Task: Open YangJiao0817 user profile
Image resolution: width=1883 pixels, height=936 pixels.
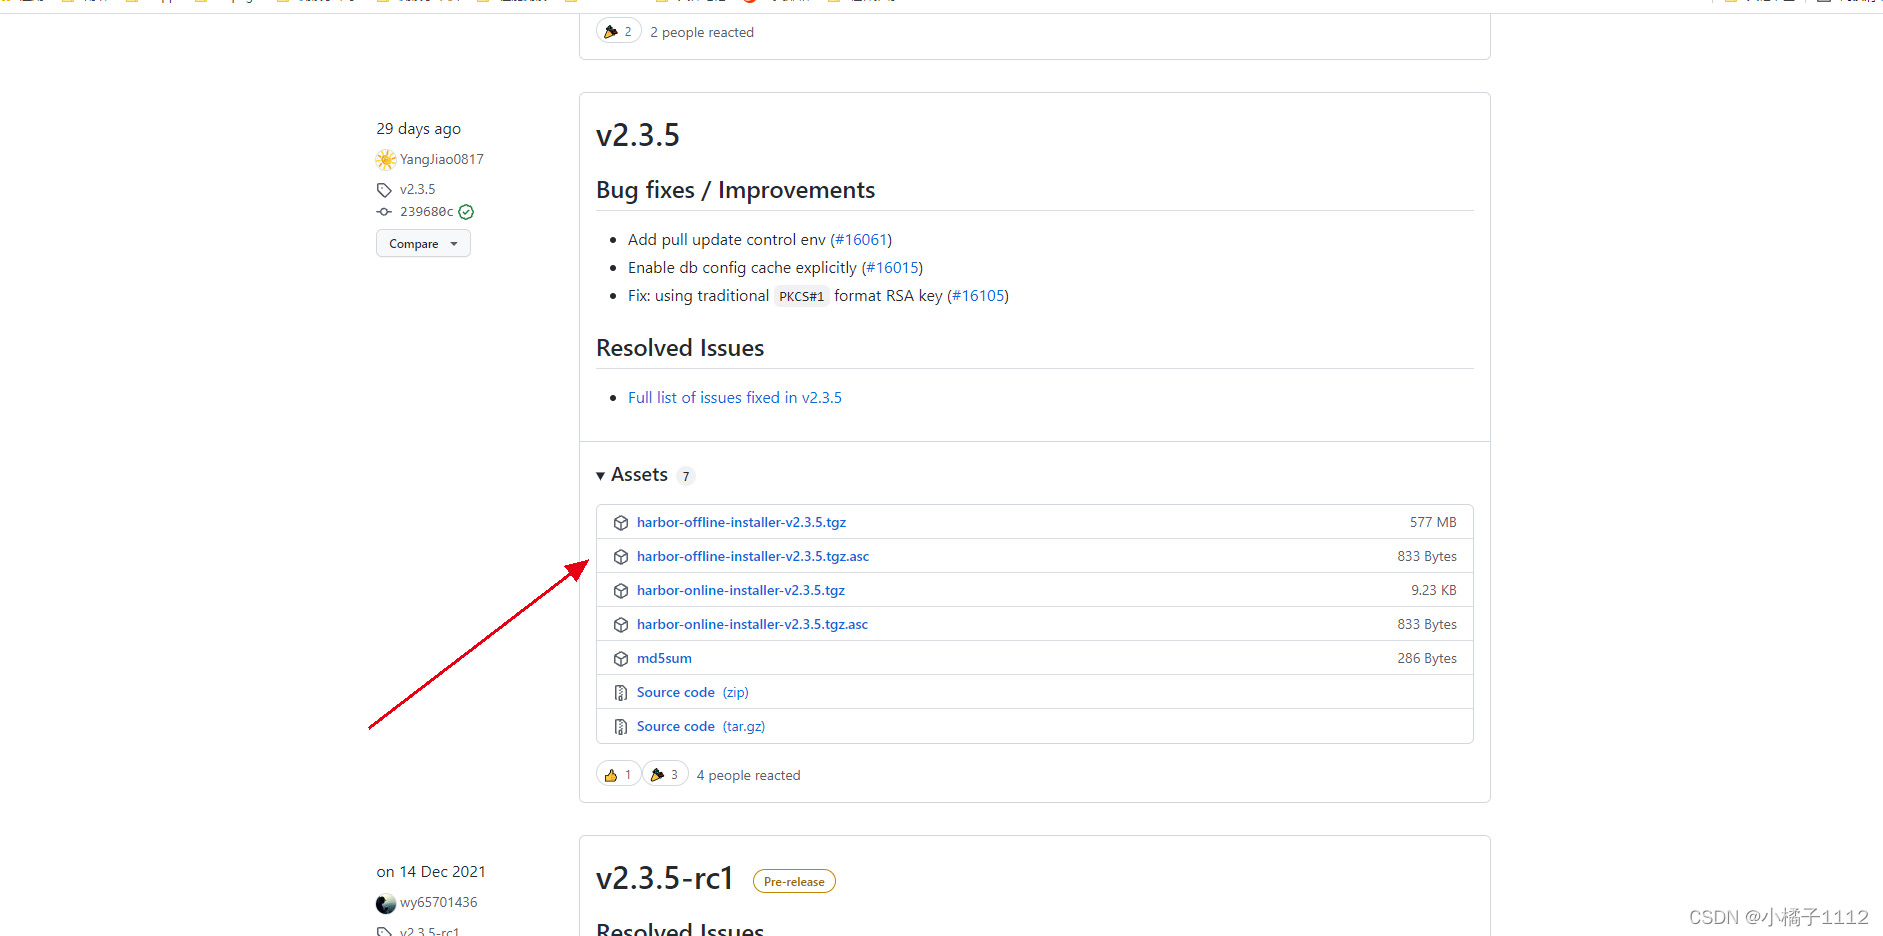Action: click(x=442, y=160)
